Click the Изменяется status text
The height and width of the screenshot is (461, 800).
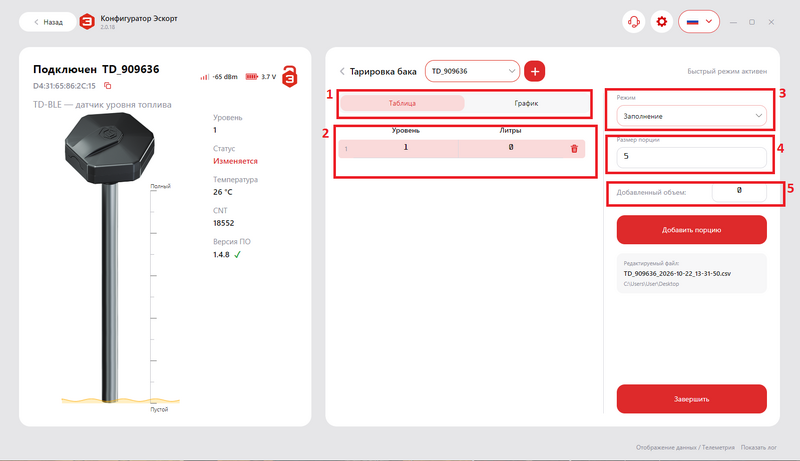click(235, 161)
